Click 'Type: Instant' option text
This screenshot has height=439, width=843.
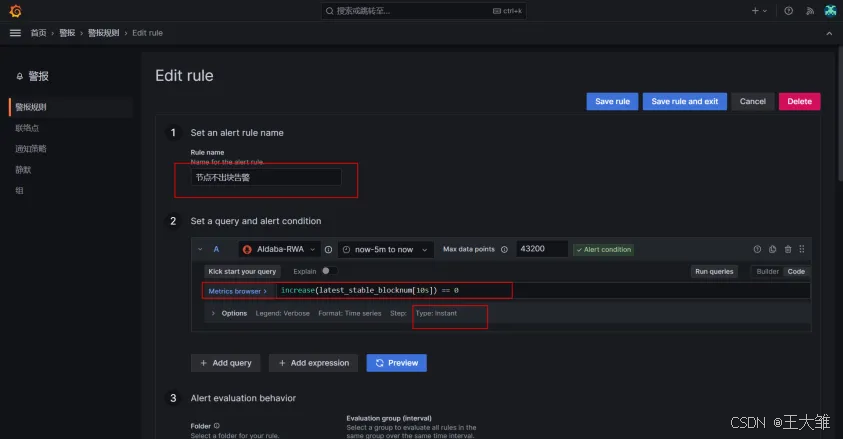436,313
